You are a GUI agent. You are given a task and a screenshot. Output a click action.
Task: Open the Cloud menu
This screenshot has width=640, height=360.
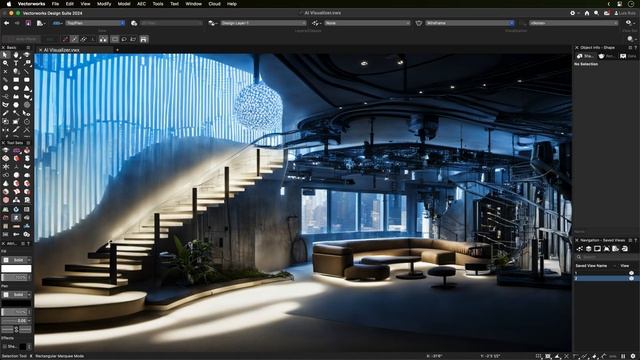[x=214, y=4]
